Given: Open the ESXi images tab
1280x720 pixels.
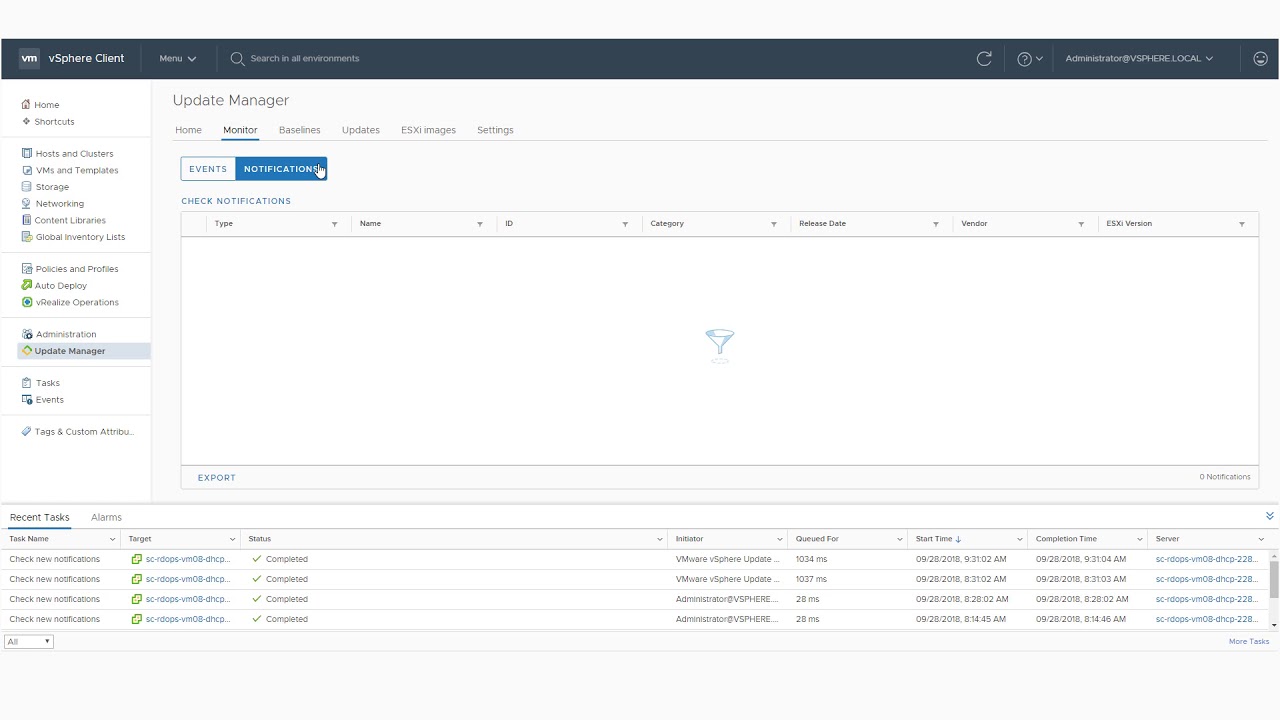Looking at the screenshot, I should tap(428, 130).
